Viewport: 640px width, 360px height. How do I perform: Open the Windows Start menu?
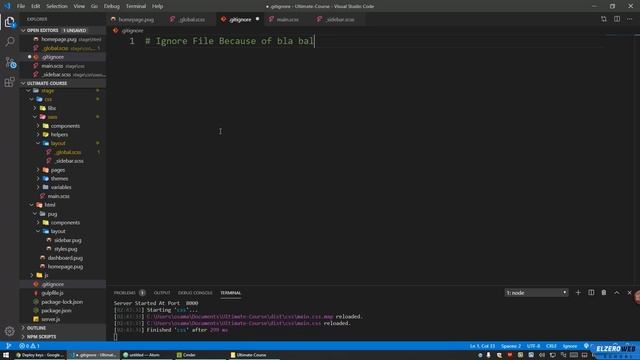6,355
